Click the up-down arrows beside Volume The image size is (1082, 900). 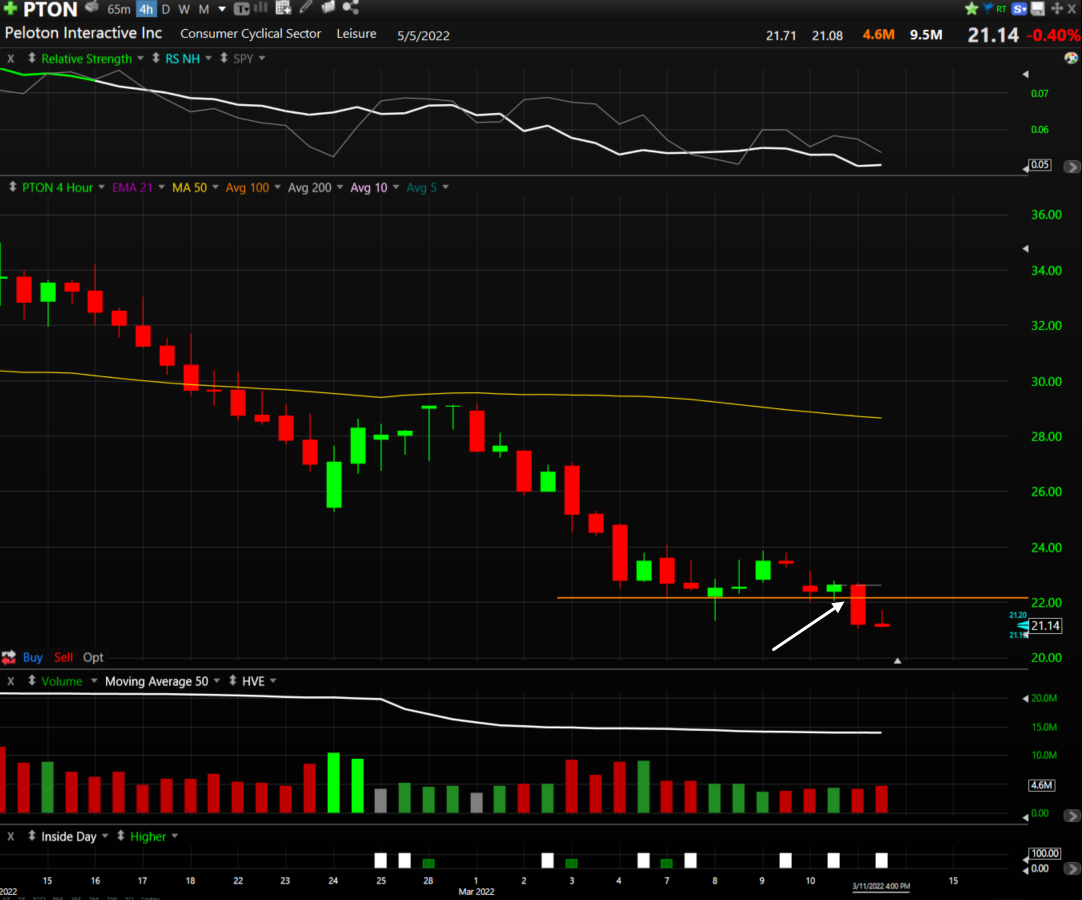[x=32, y=681]
